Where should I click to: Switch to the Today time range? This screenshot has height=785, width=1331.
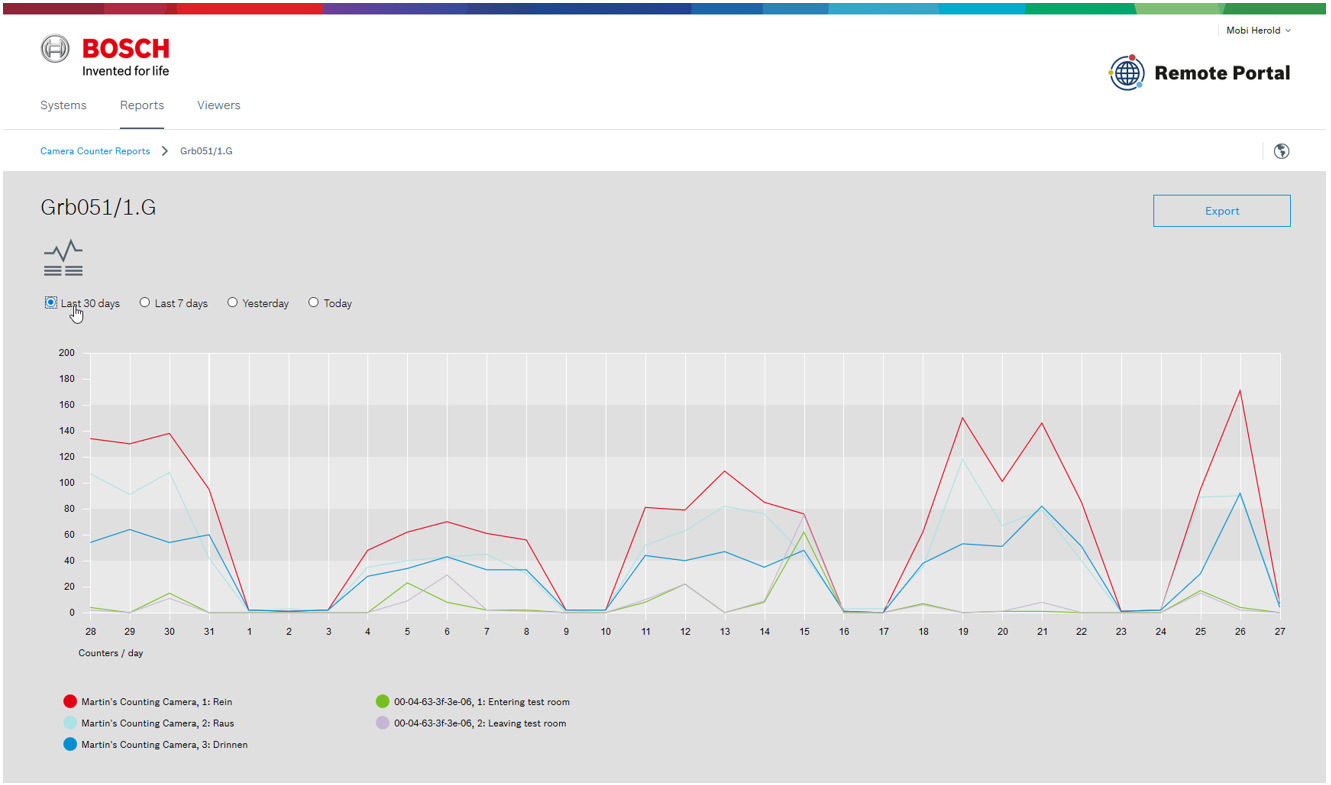[313, 303]
